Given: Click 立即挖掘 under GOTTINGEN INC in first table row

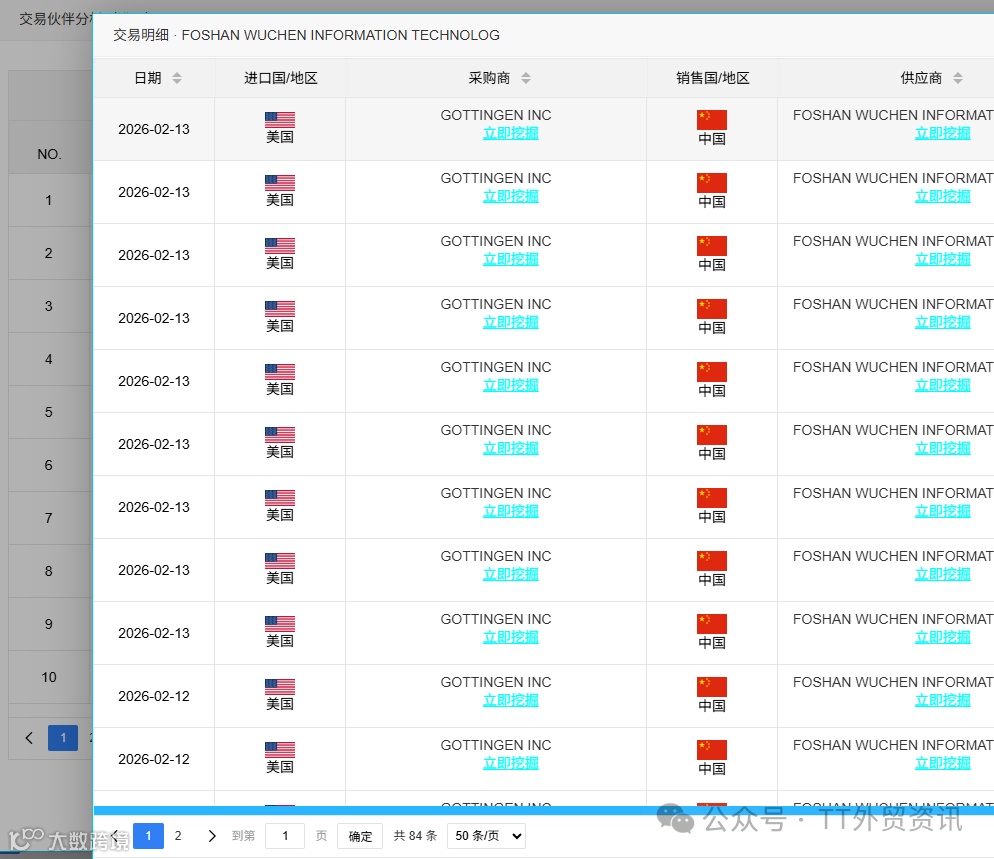Looking at the screenshot, I should click(511, 133).
